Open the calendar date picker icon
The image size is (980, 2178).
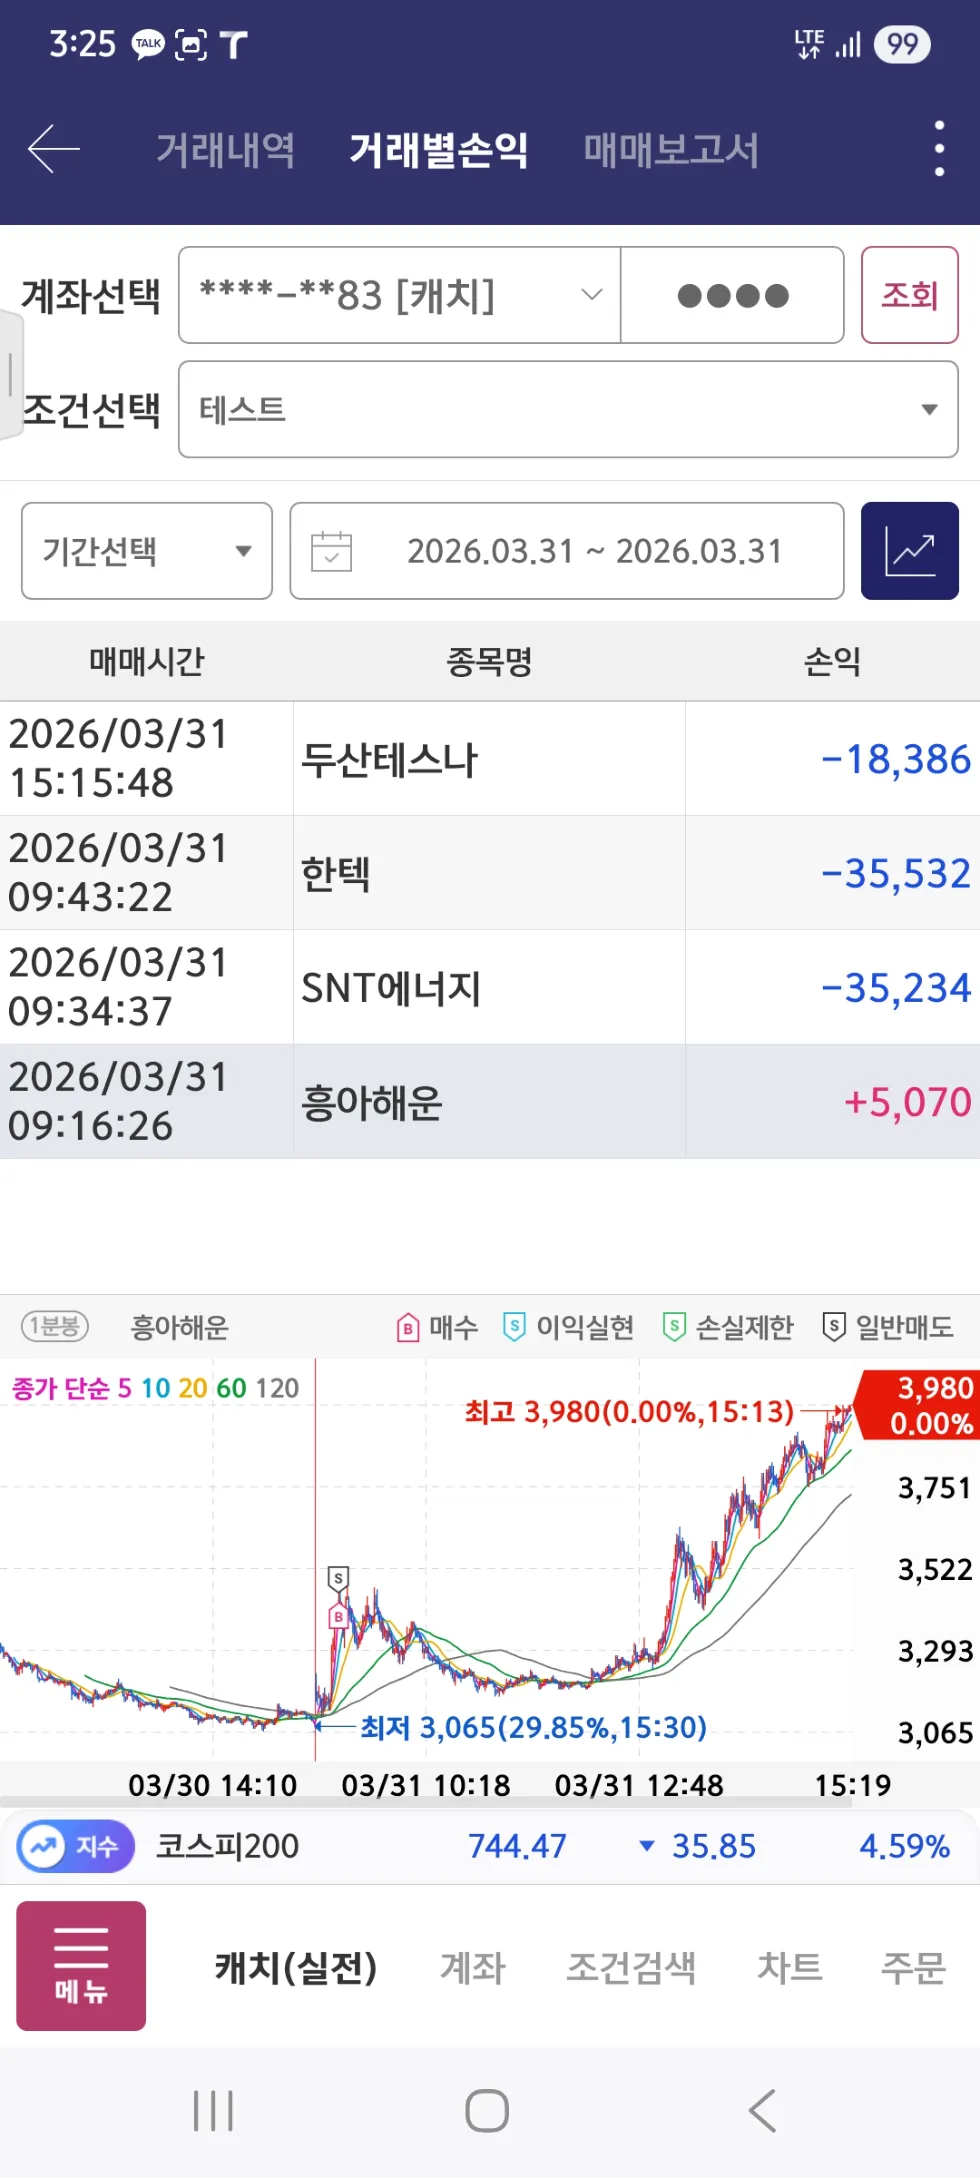[x=332, y=551]
